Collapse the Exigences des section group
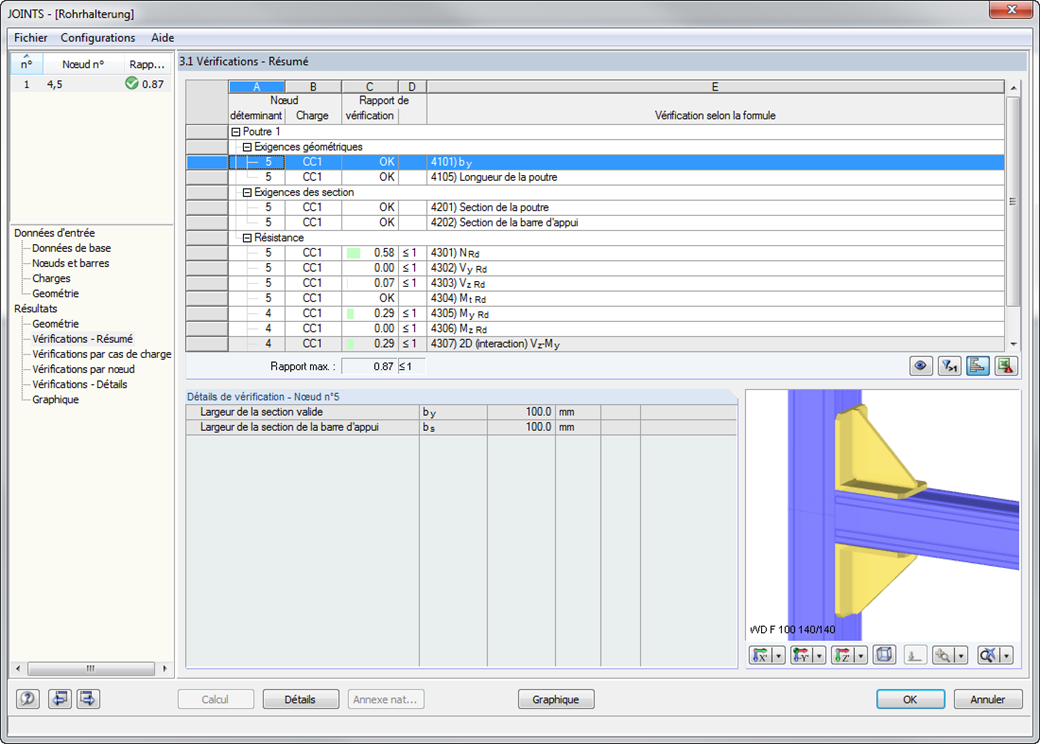The image size is (1040, 744). pyautogui.click(x=247, y=192)
